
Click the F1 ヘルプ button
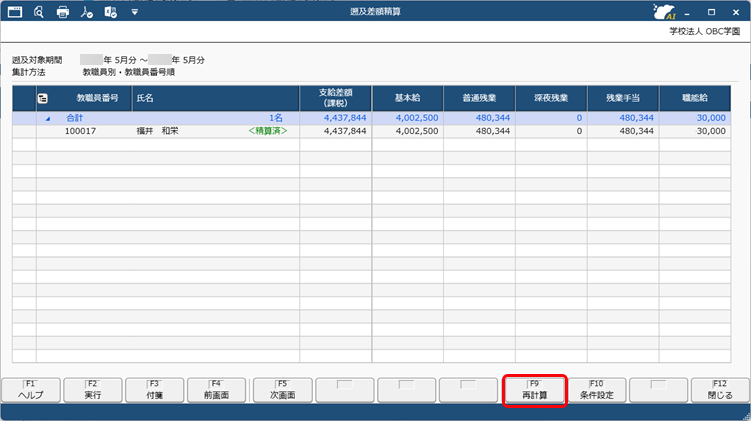(31, 390)
